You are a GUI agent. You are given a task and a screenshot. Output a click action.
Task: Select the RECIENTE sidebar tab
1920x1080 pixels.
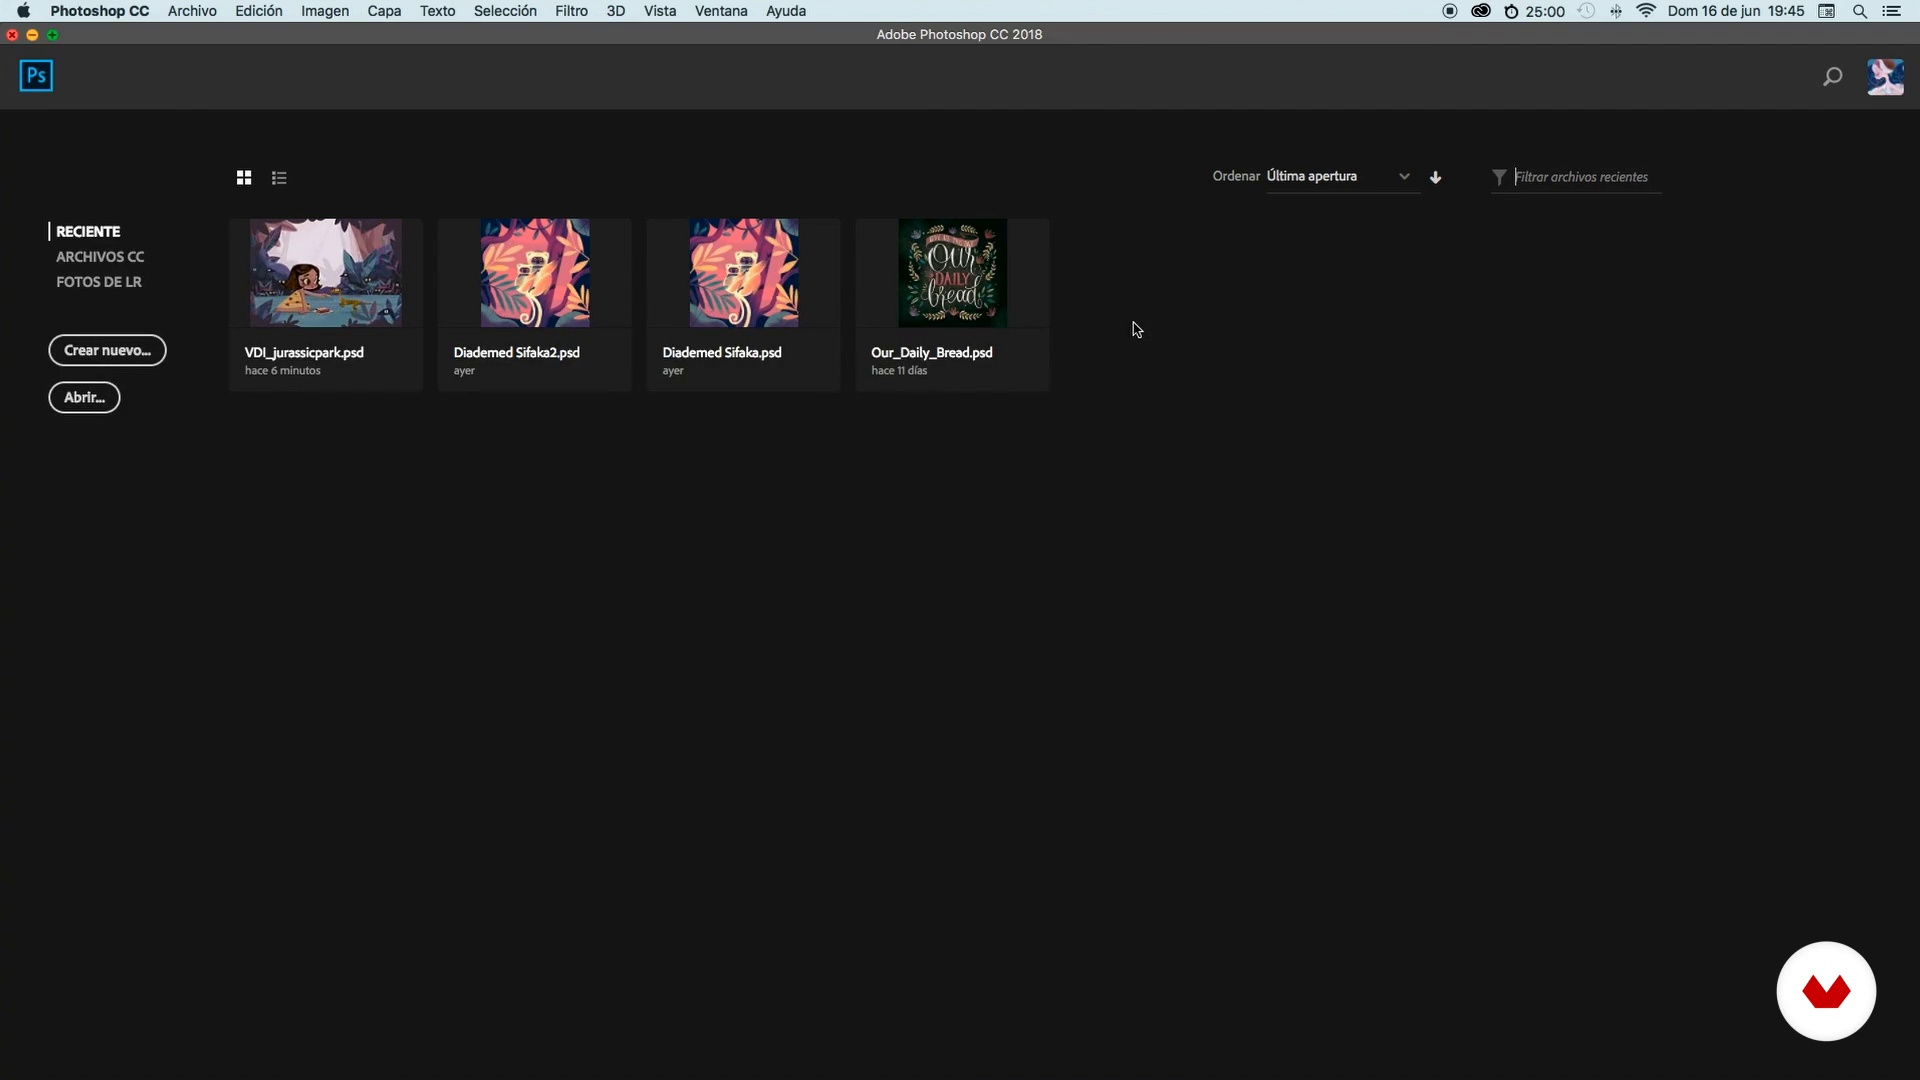(x=88, y=231)
